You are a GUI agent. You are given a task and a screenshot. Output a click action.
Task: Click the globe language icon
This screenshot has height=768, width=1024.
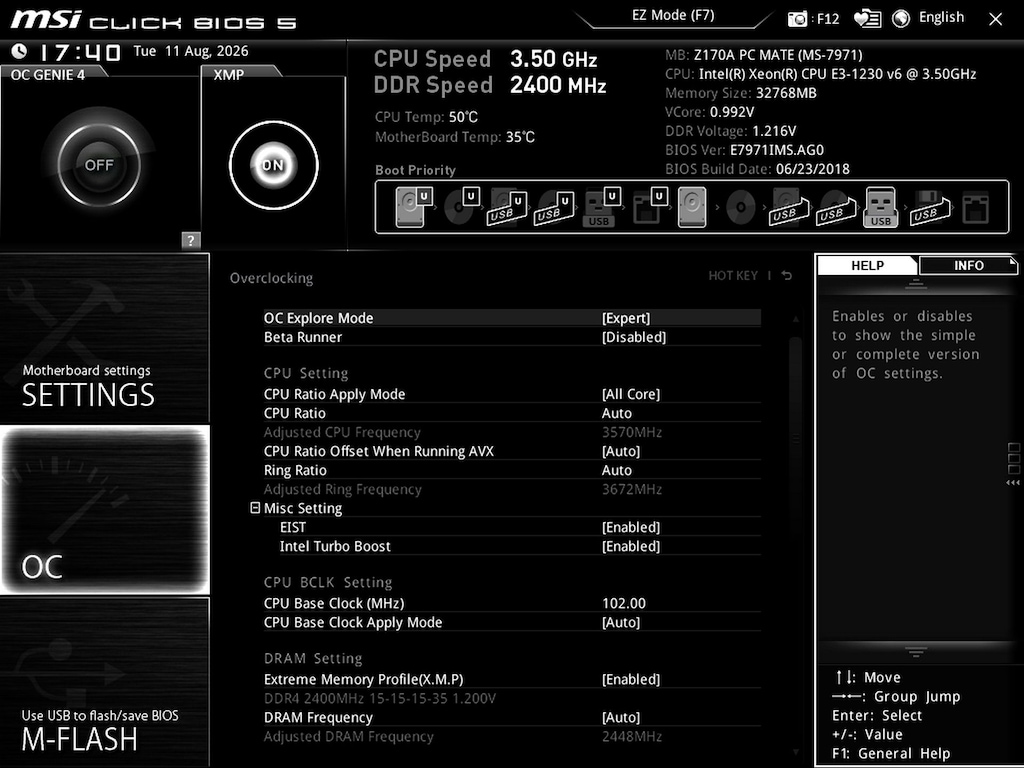click(901, 19)
